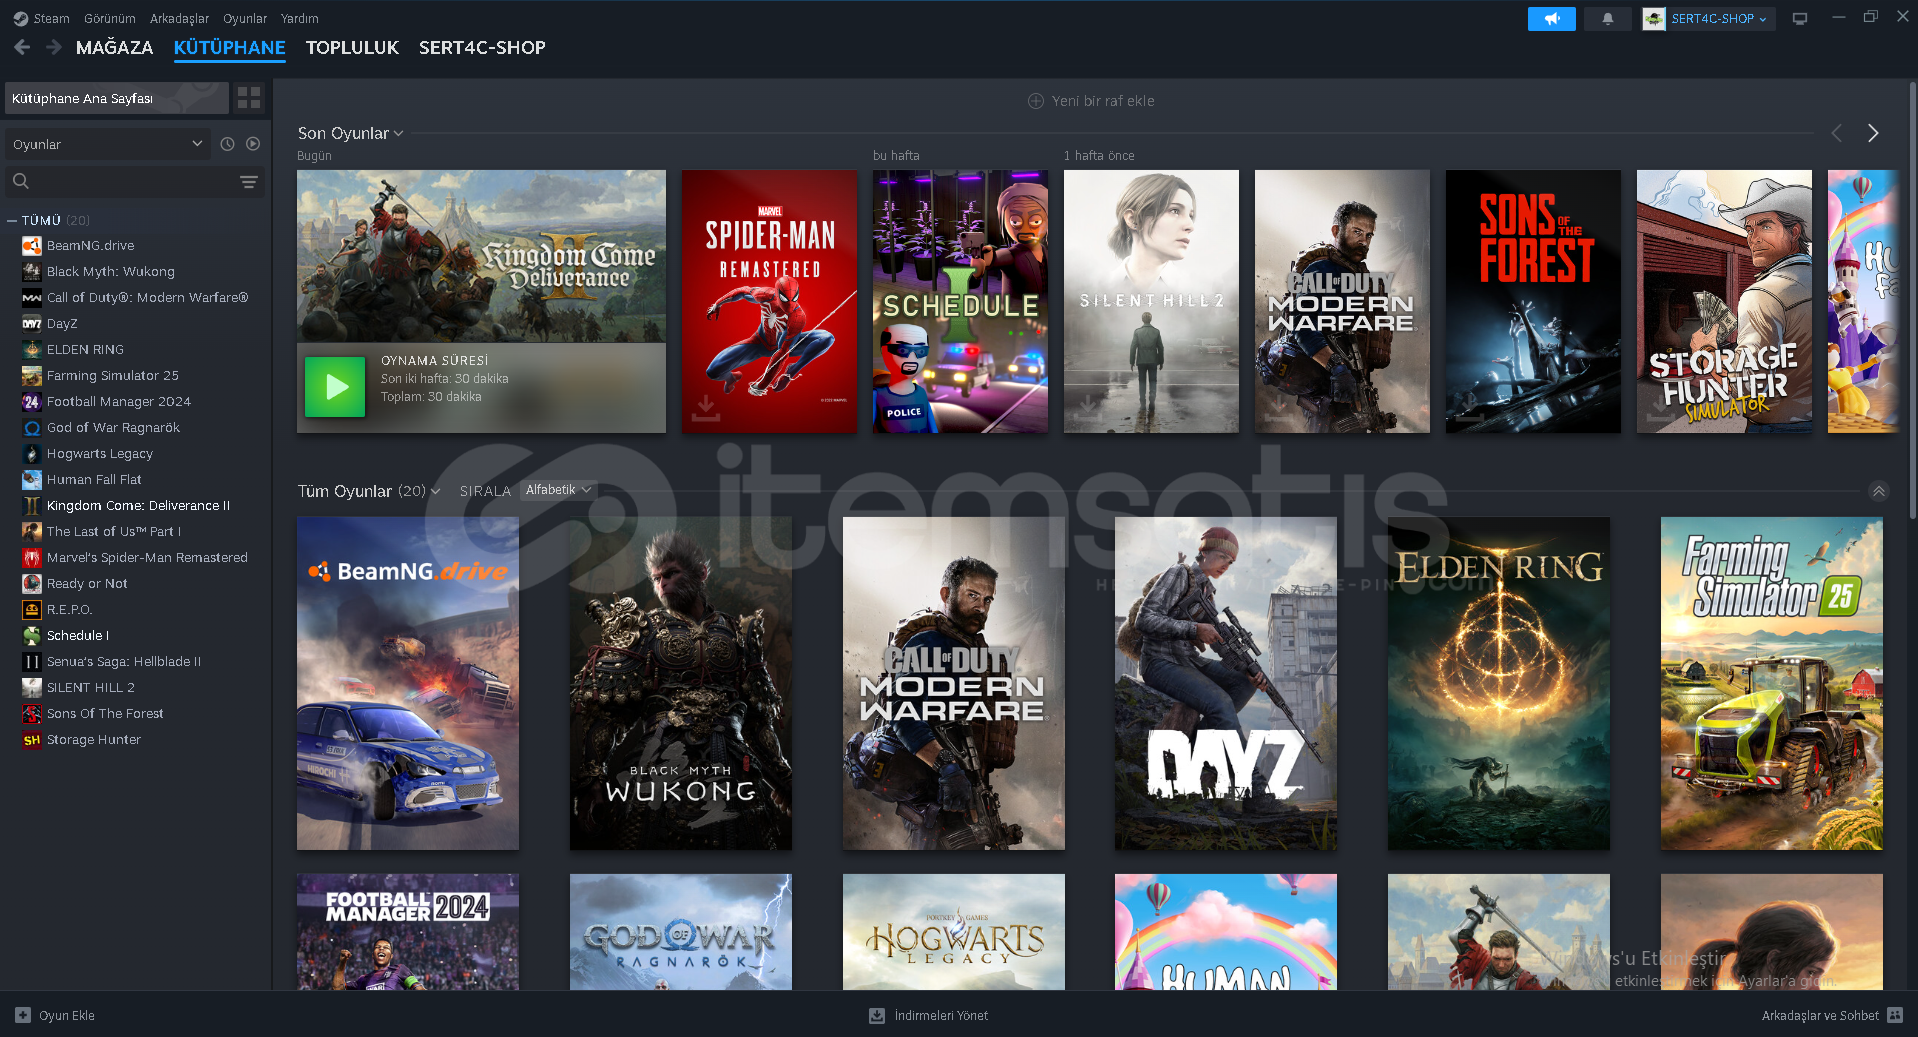Switch to the TOPLULUK tab
Image resolution: width=1918 pixels, height=1037 pixels.
(x=352, y=47)
